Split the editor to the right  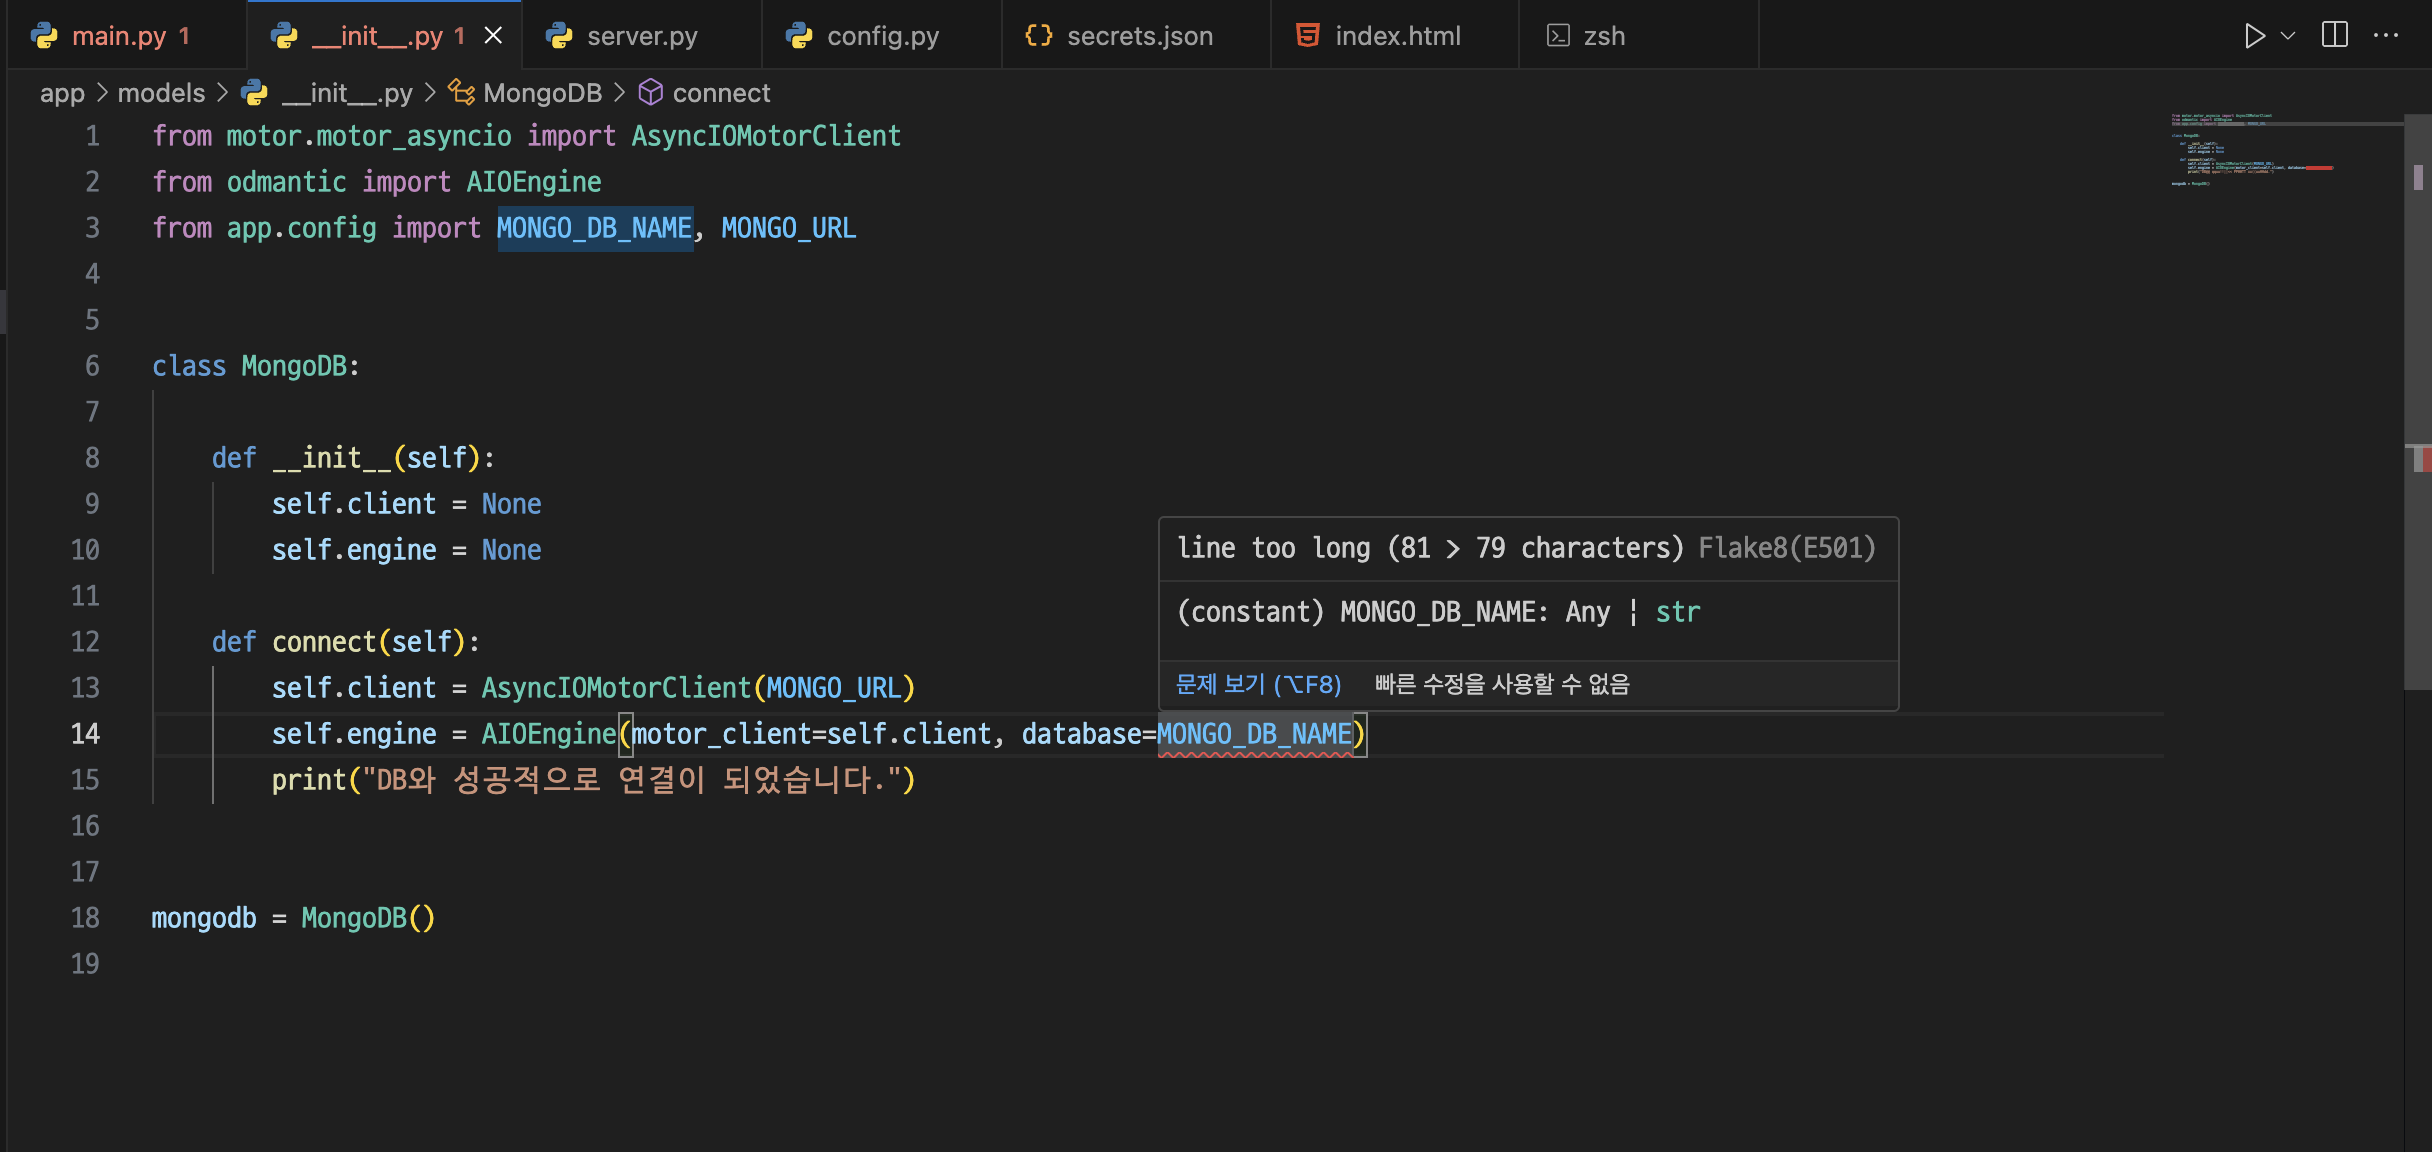point(2335,36)
